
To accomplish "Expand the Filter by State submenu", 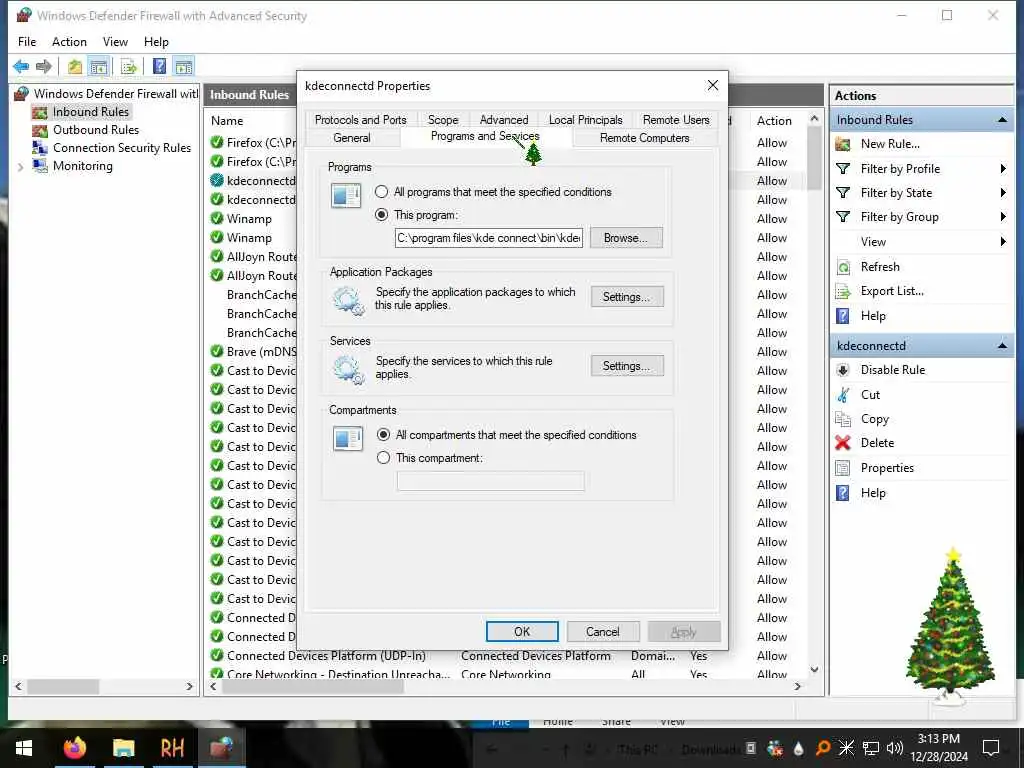I will (1002, 193).
